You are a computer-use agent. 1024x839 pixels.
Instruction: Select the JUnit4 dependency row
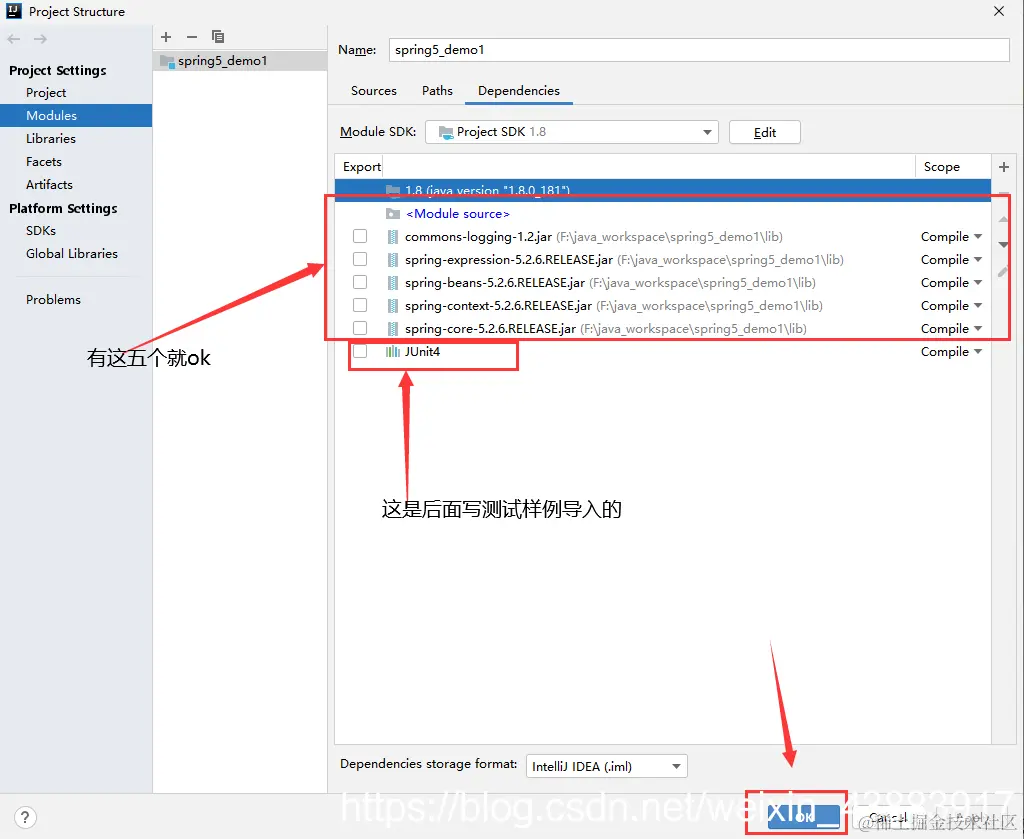(x=662, y=352)
